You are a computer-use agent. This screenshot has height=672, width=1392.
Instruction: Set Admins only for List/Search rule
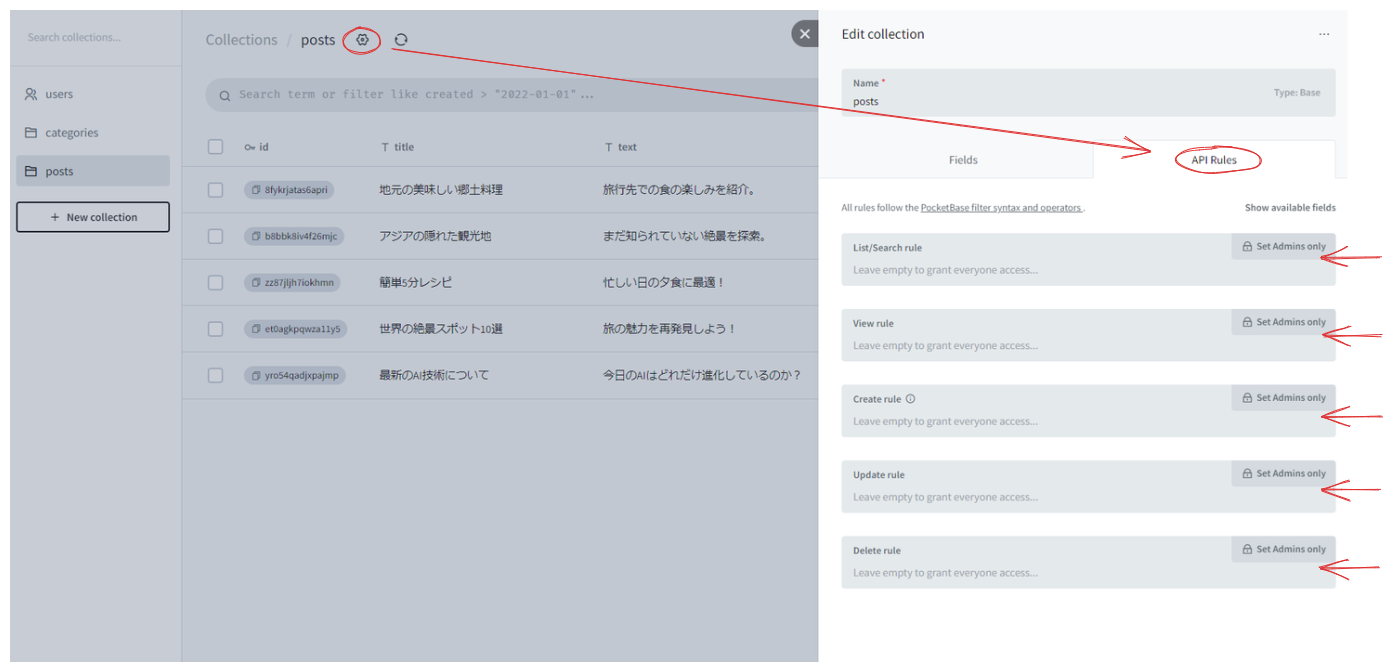[x=1284, y=247]
